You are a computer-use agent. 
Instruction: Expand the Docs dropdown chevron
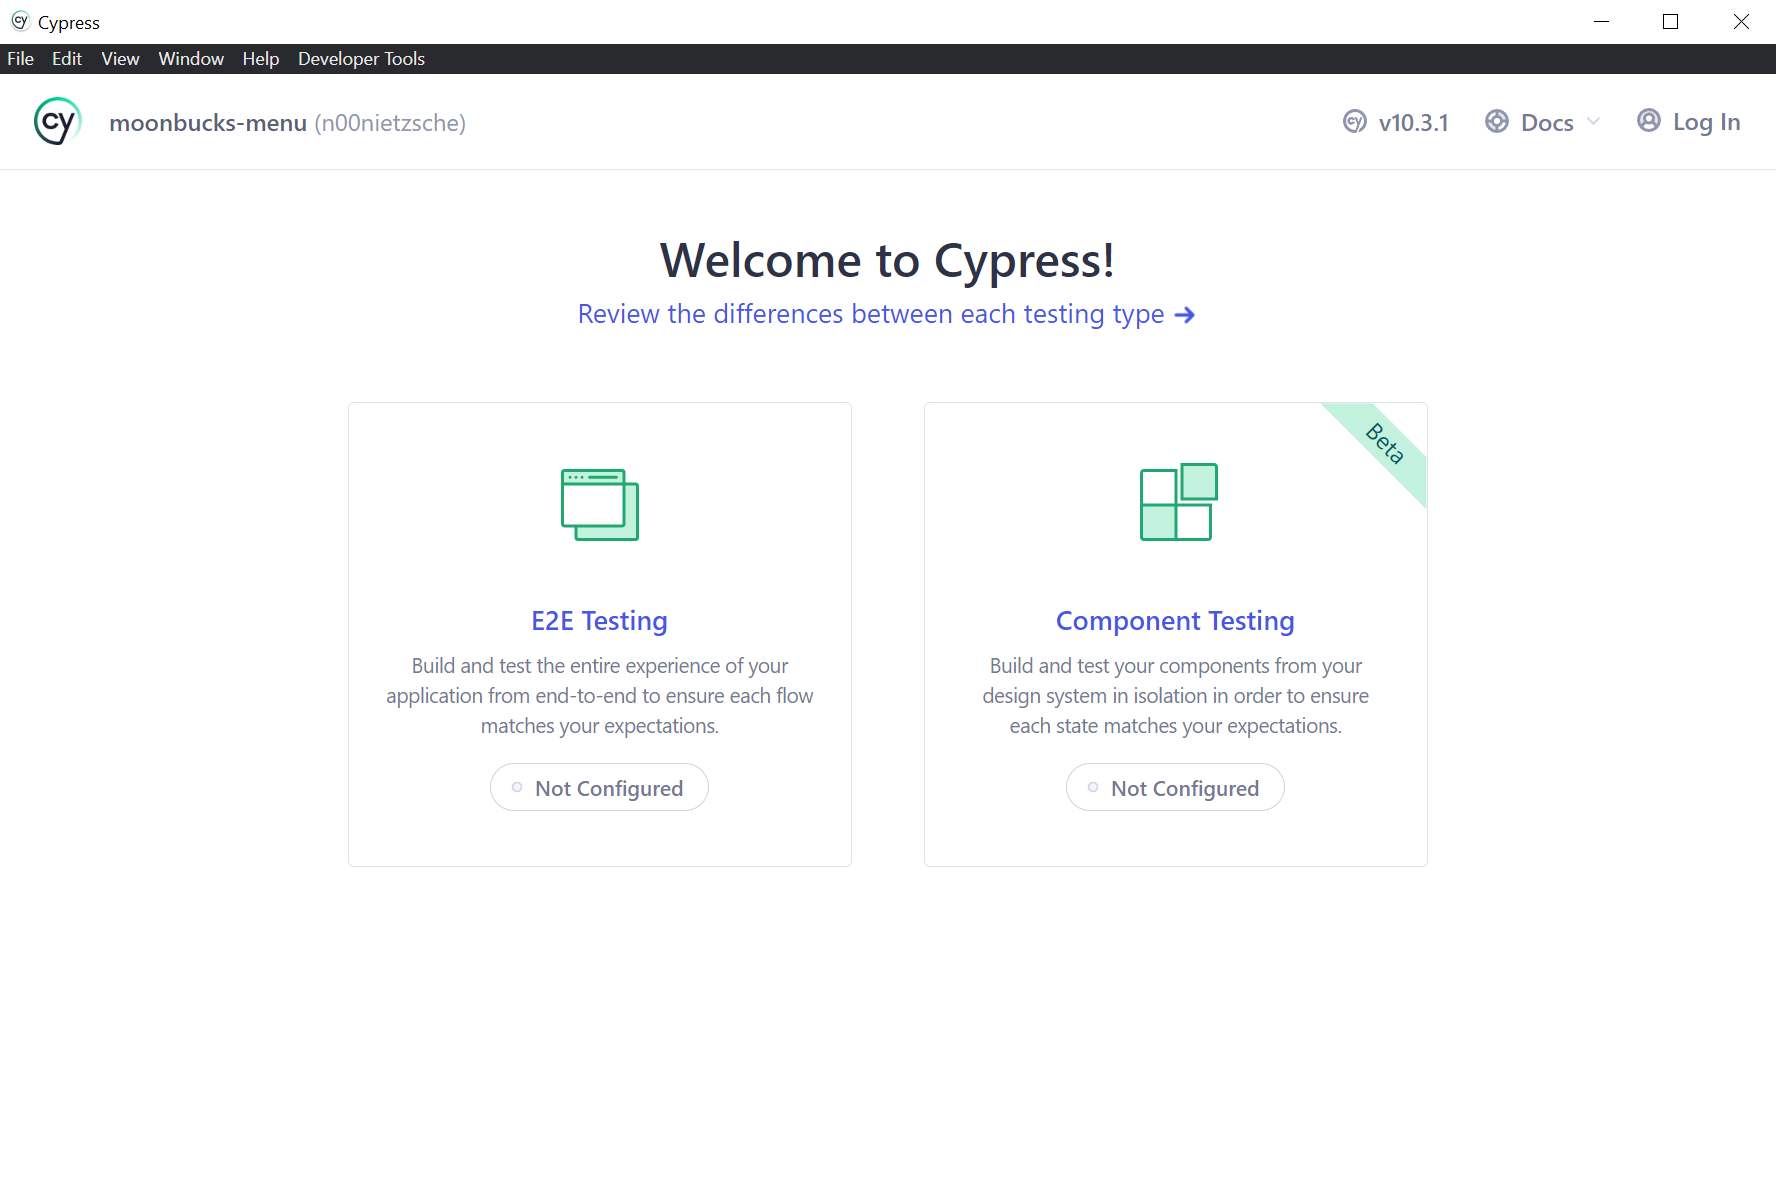(1593, 122)
